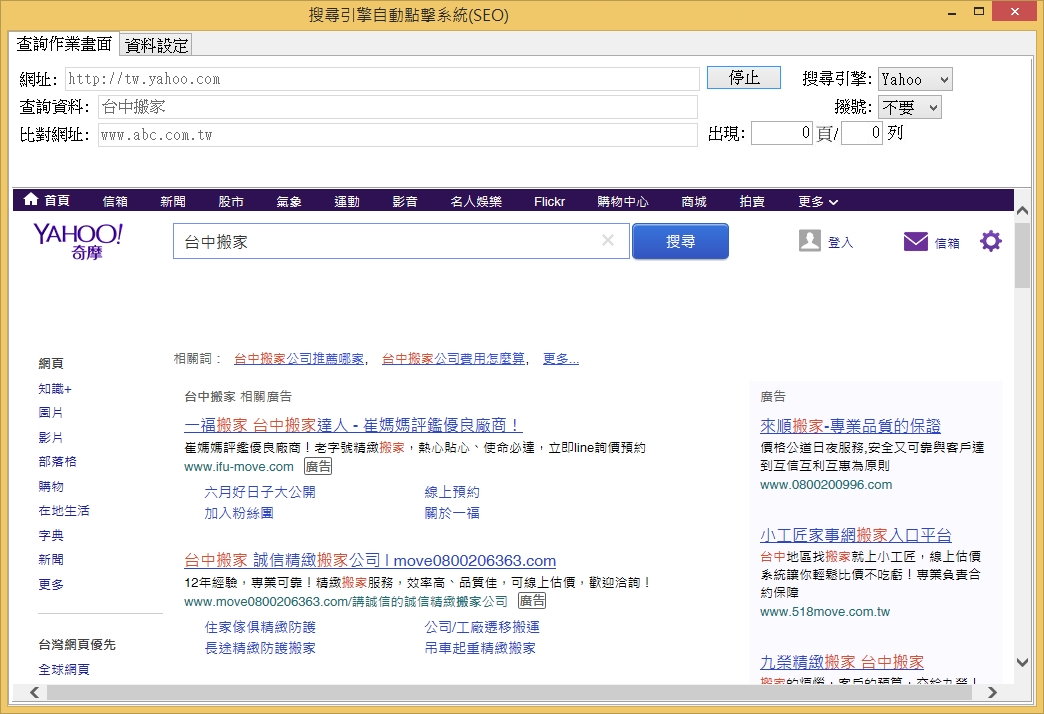
Task: Open the settings gear icon
Action: coord(991,241)
